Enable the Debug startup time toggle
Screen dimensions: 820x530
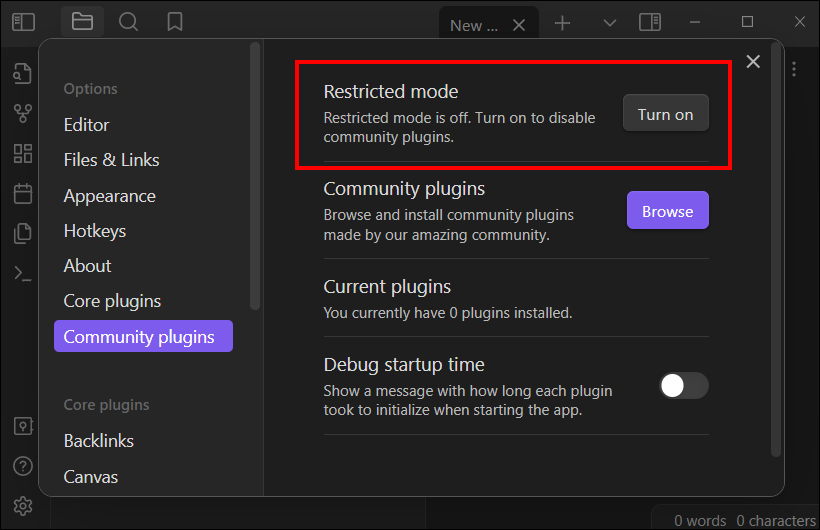[684, 386]
